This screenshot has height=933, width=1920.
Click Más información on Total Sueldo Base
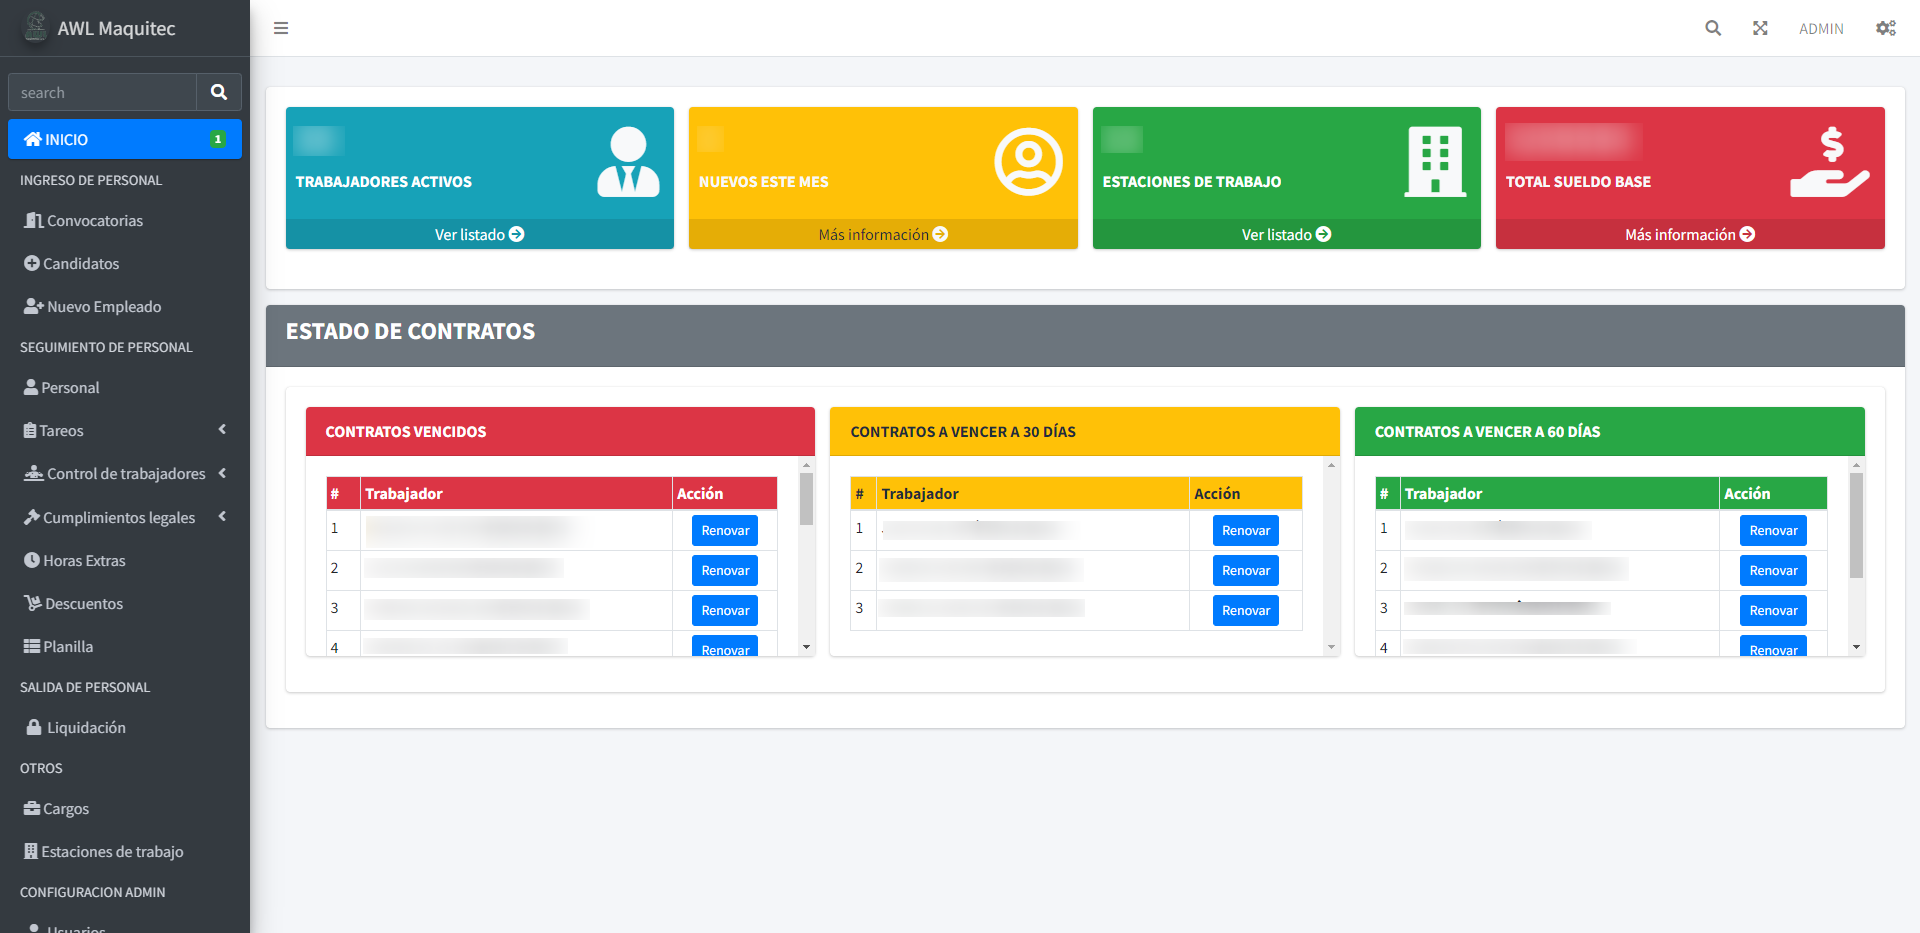click(1689, 234)
